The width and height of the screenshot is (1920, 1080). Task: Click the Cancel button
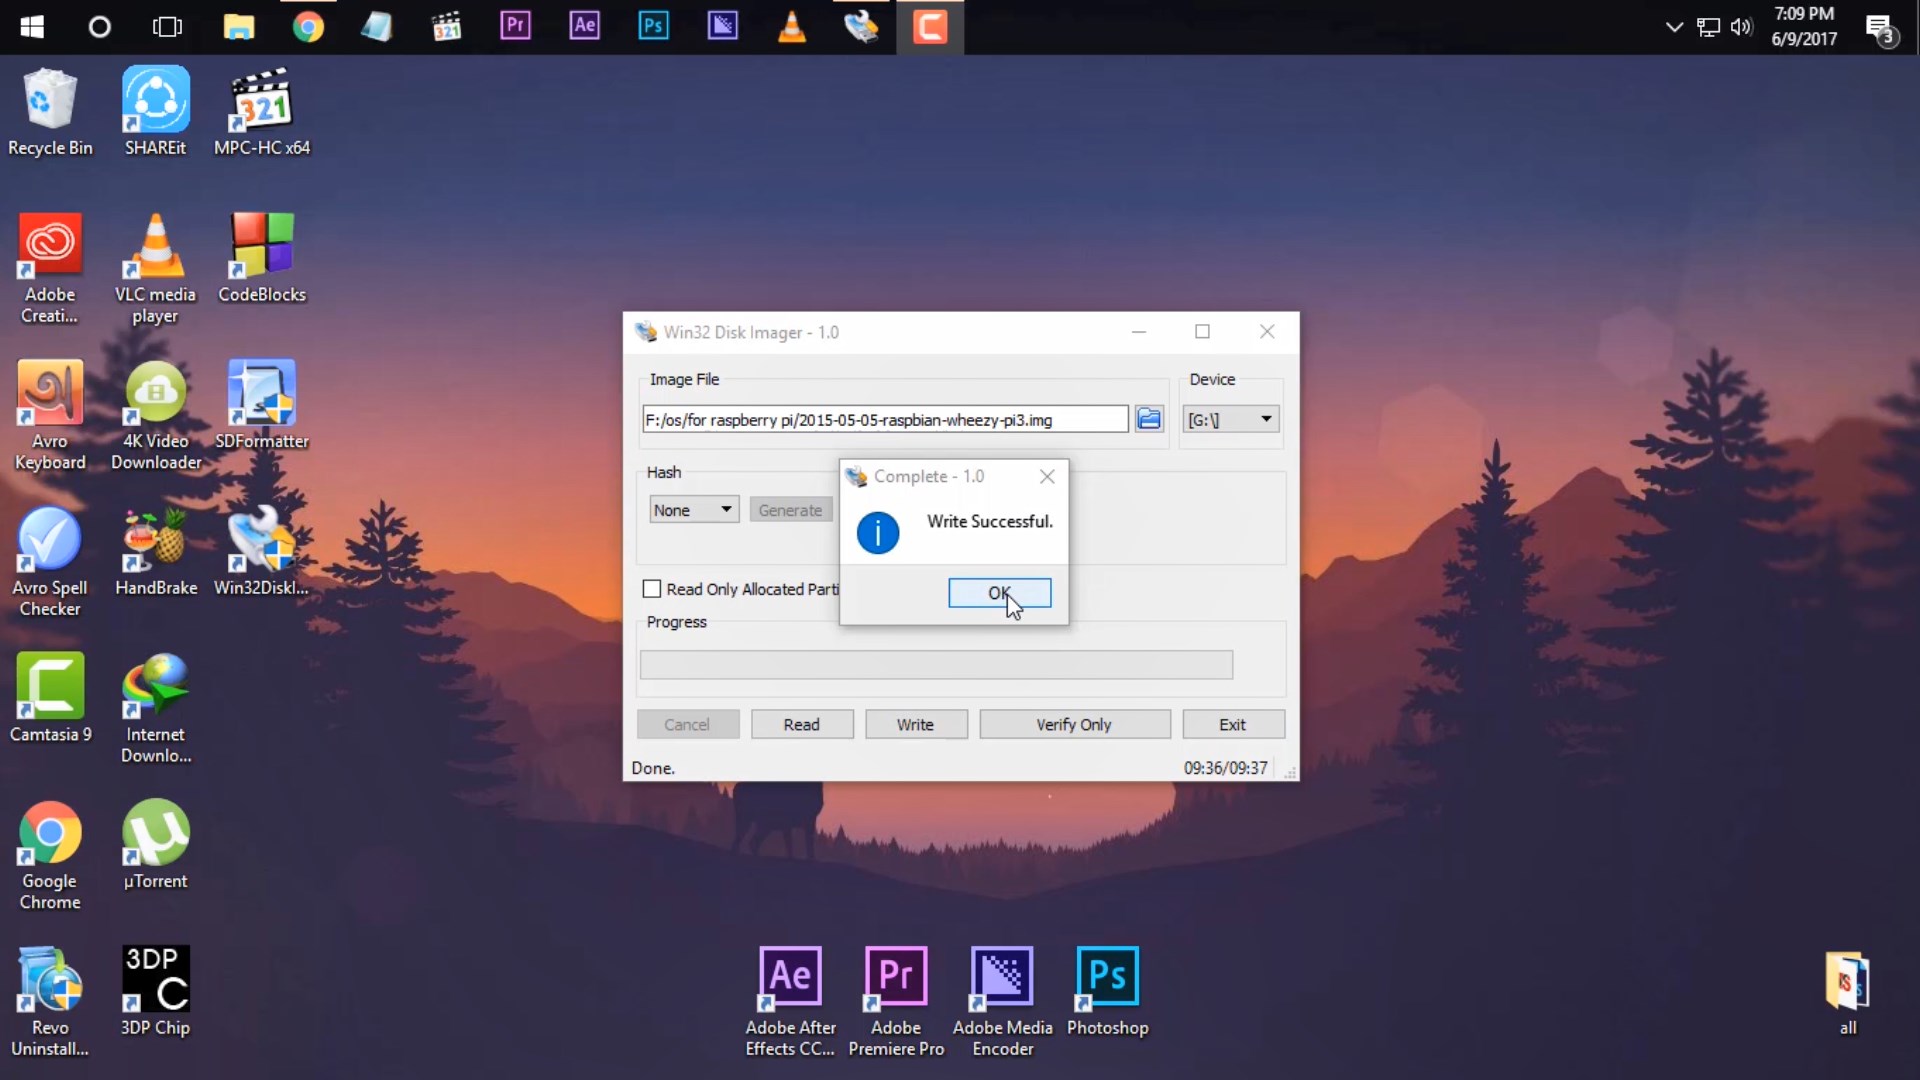688,724
